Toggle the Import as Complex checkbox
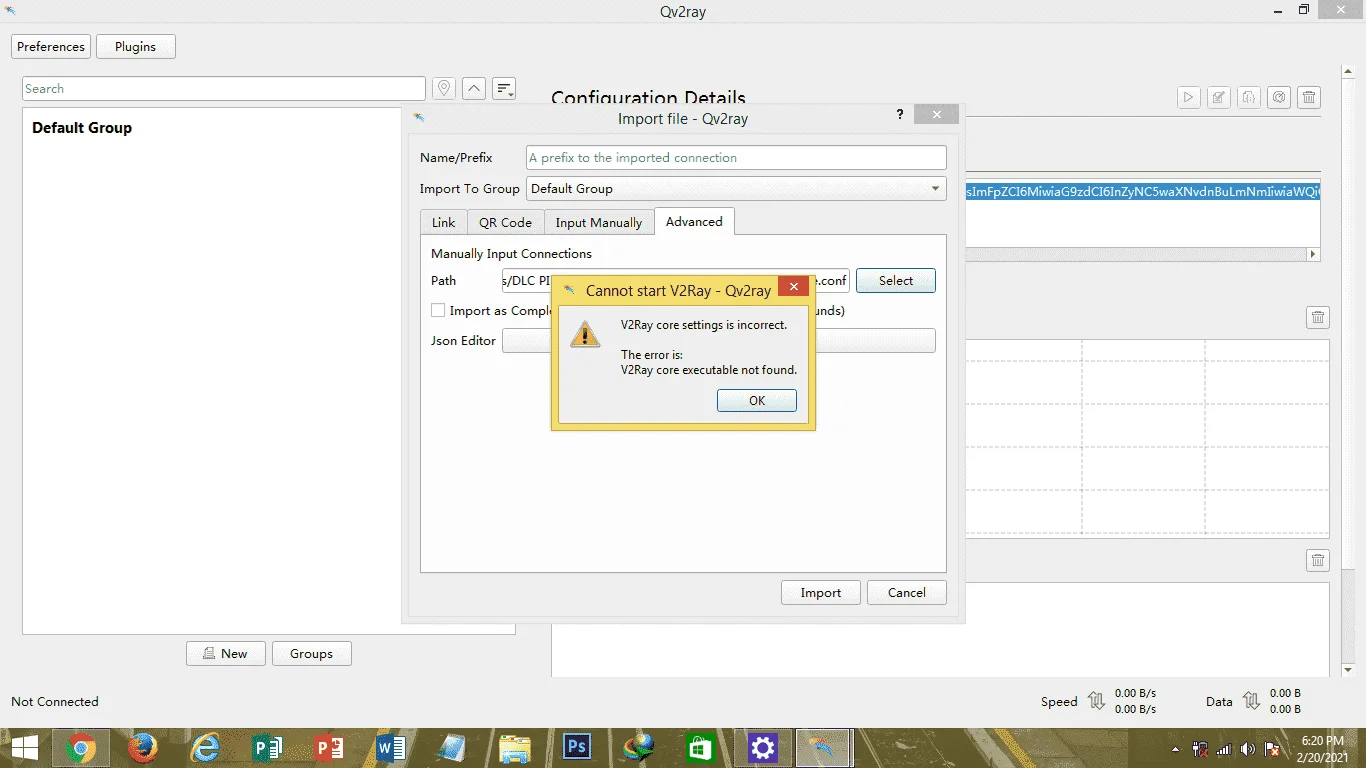This screenshot has width=1366, height=768. point(438,311)
